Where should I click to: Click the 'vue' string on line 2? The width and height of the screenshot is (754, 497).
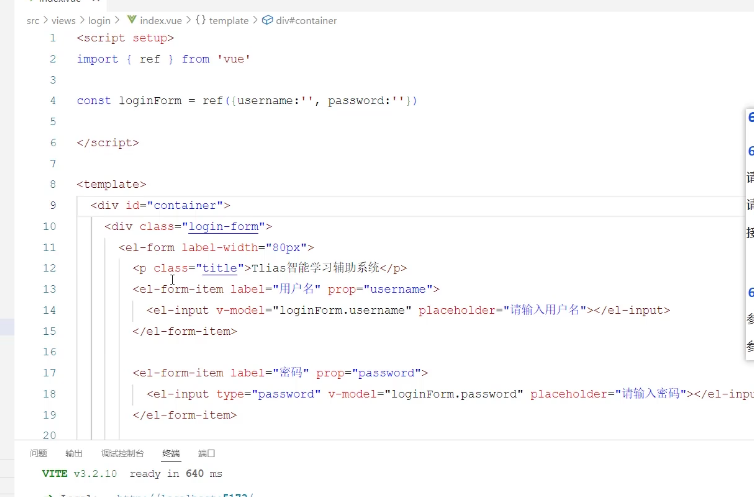coord(234,59)
